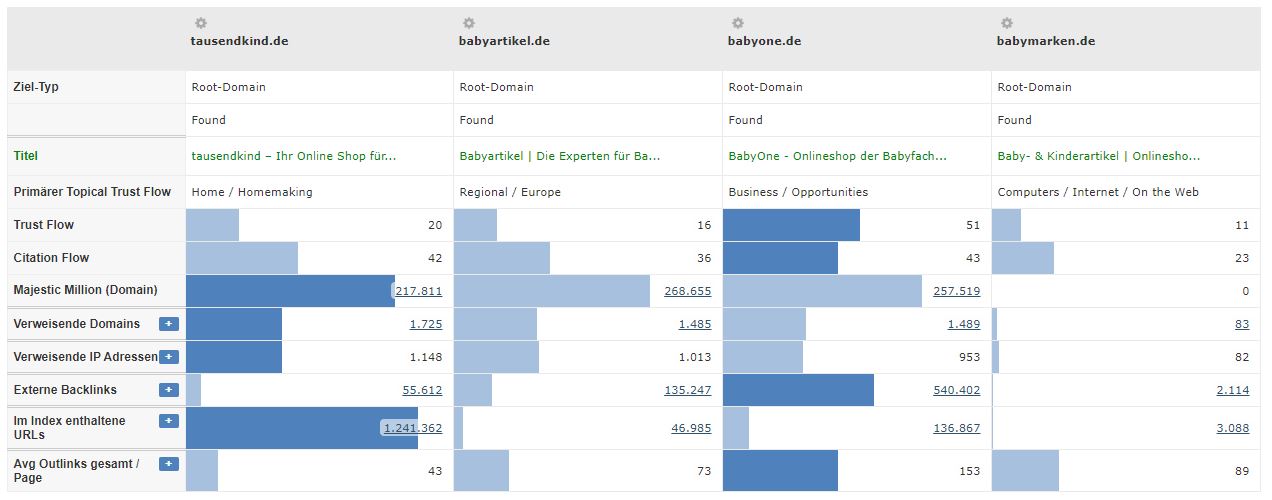Expand the Avg Outlinks gesamt / Page row
1272x500 pixels.
[169, 464]
